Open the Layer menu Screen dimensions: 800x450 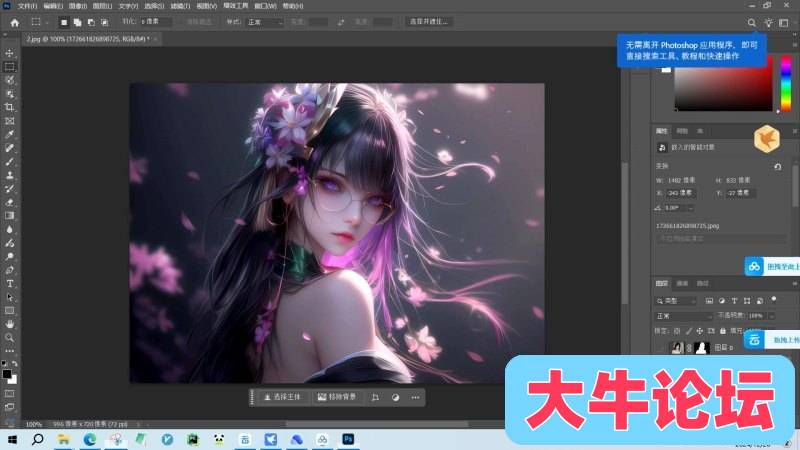click(103, 6)
